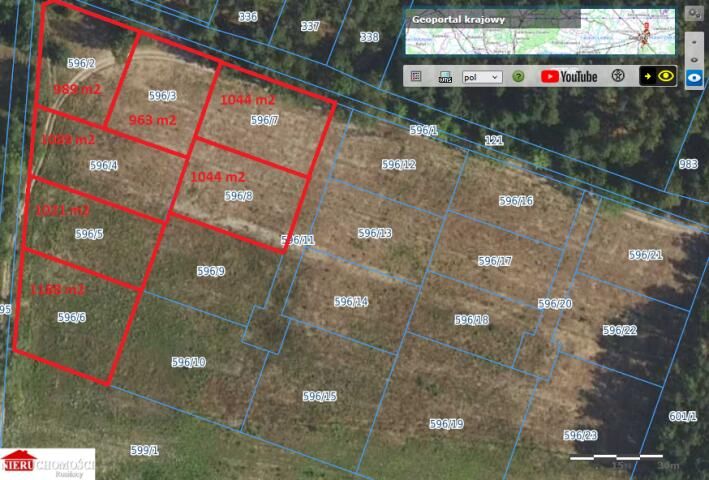This screenshot has width=709, height=480.
Task: Click the Nieruchomości agency logo
Action: [47, 463]
